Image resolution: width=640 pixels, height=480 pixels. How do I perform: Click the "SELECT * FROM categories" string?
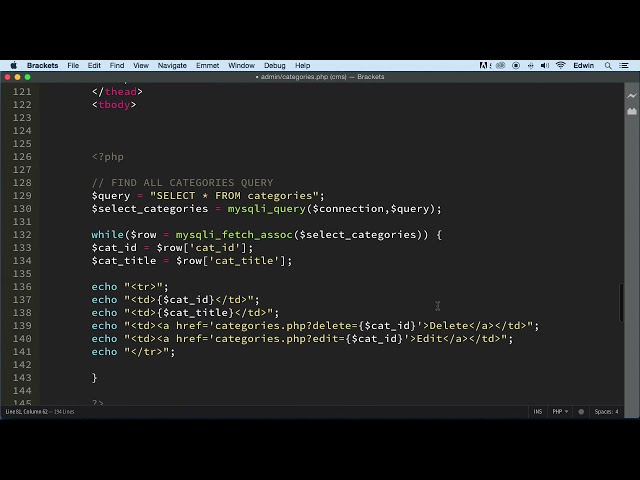click(x=234, y=196)
